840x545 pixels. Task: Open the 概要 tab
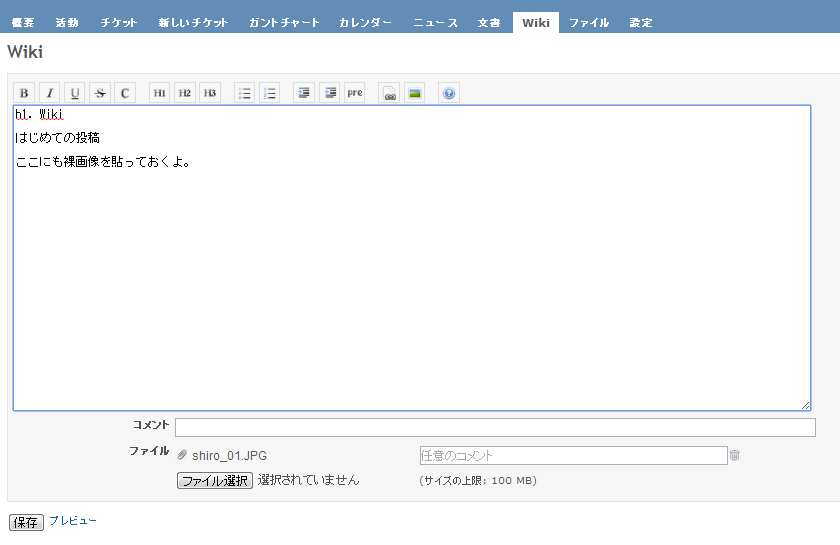click(x=23, y=23)
